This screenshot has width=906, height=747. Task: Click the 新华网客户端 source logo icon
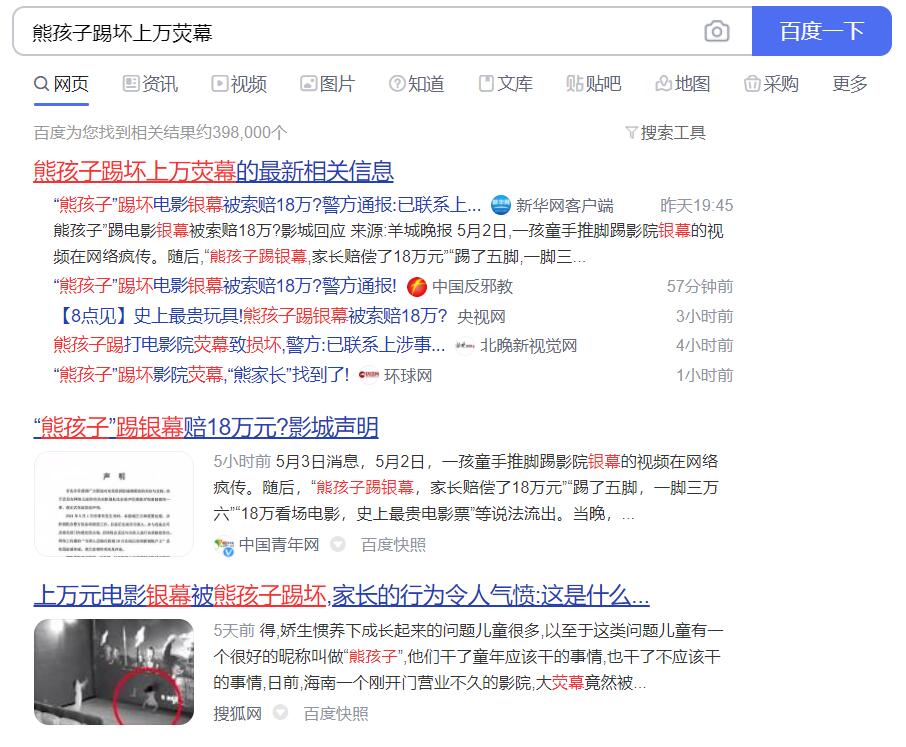pos(500,205)
